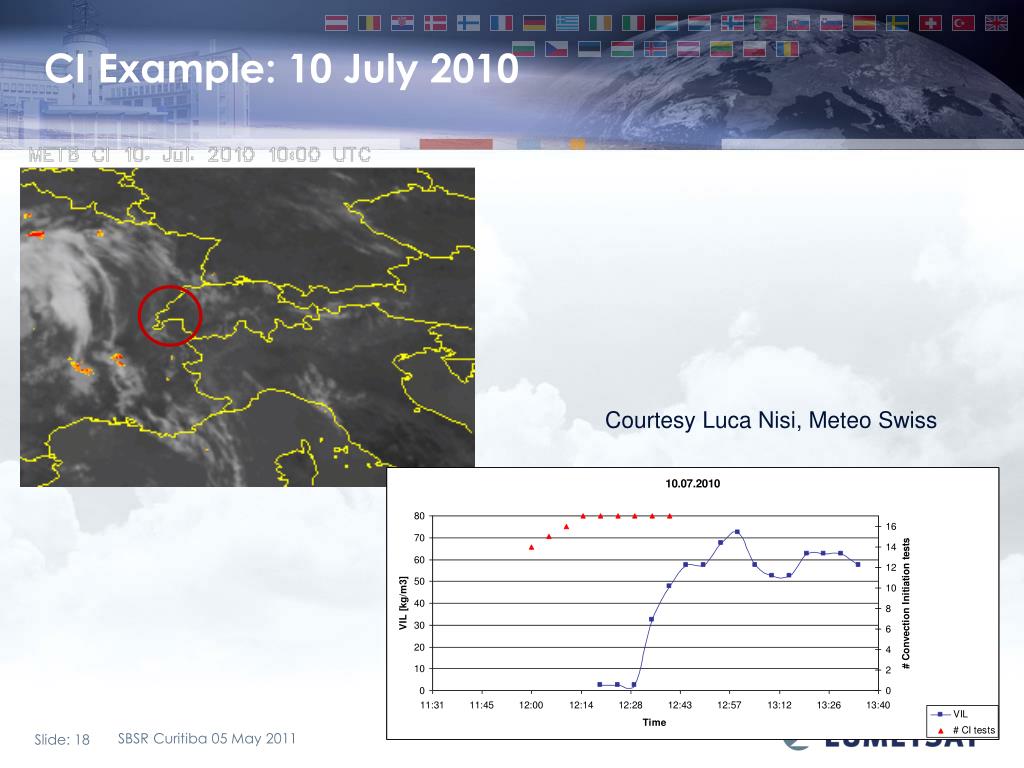Image resolution: width=1024 pixels, height=768 pixels.
Task: Click the '12:00' time tick label
Action: [531, 705]
